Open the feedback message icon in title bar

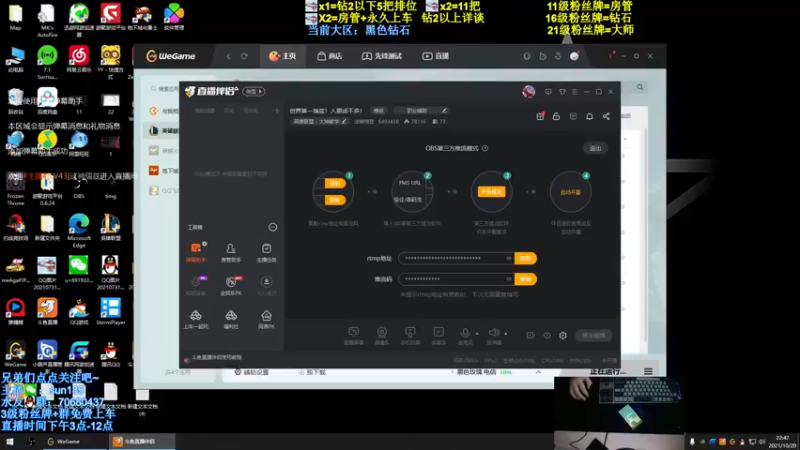(548, 92)
